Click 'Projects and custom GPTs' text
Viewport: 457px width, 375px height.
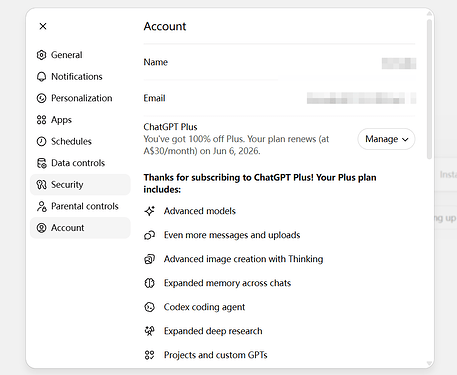pos(216,355)
